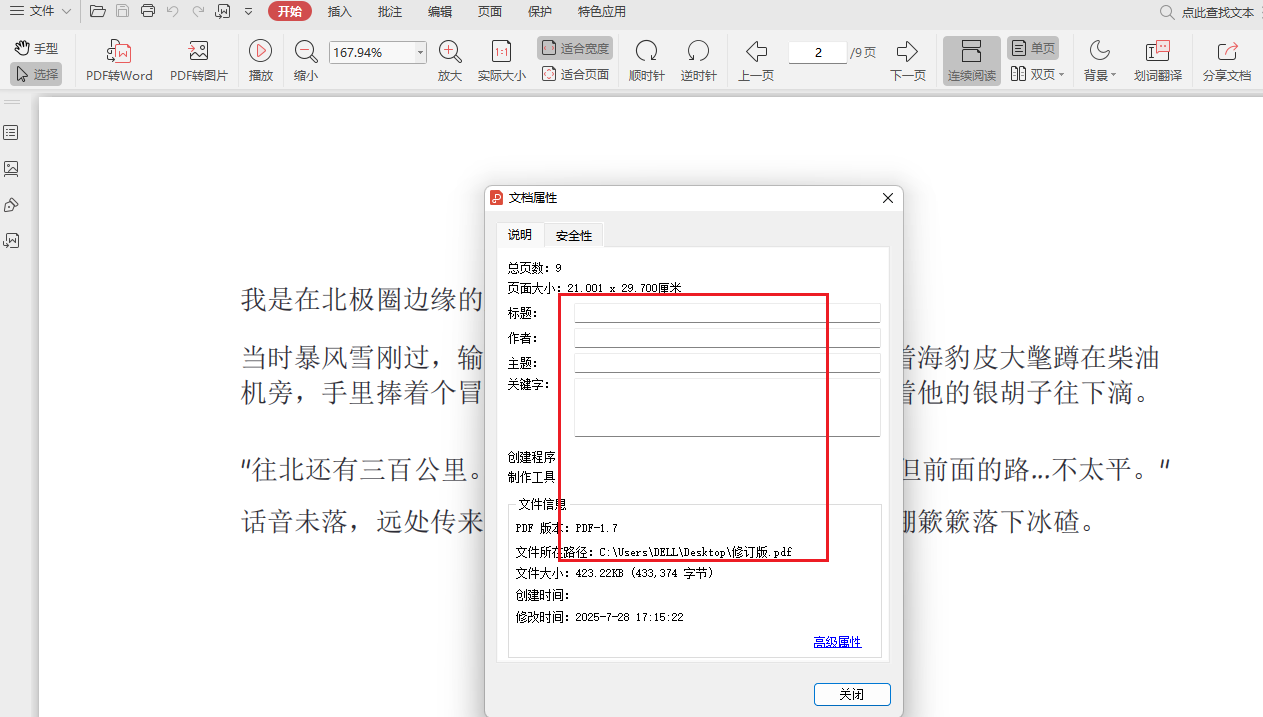Open the zoom percentage dropdown
Viewport: 1263px width, 717px height.
[x=419, y=51]
